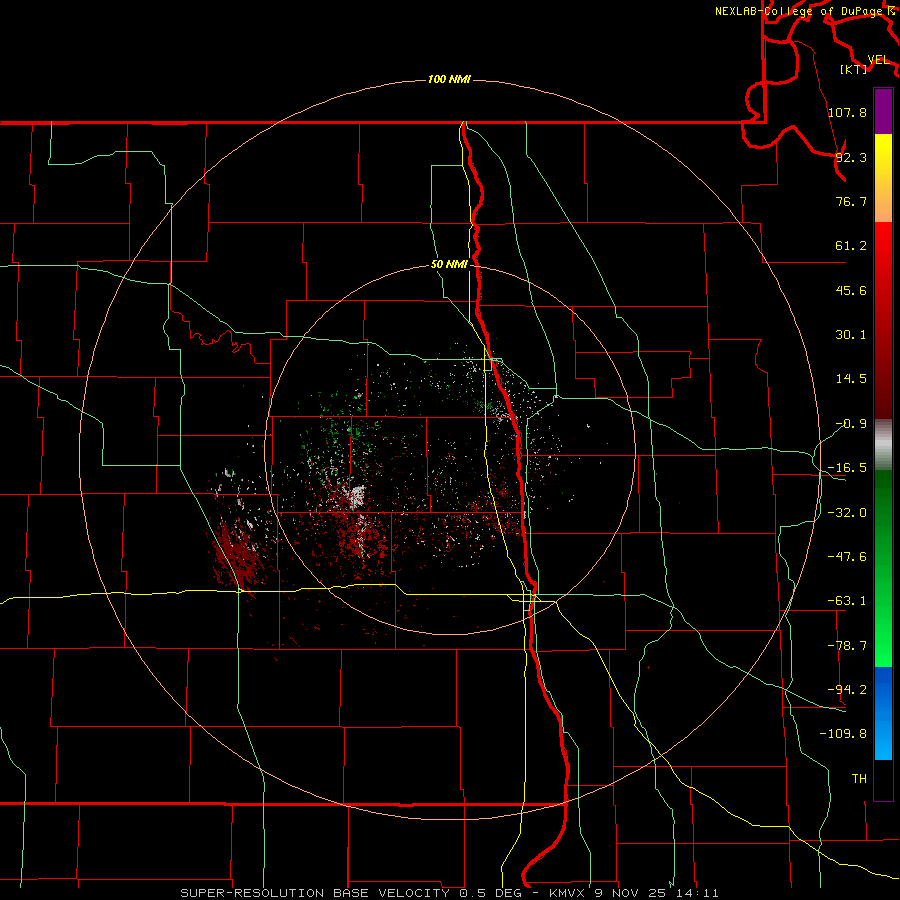The width and height of the screenshot is (900, 900).
Task: Click the VEL legend title
Action: [878, 60]
